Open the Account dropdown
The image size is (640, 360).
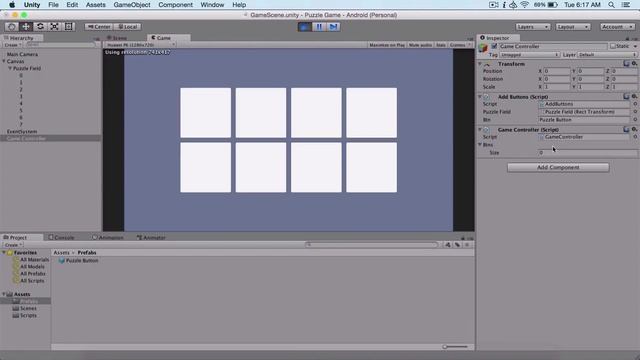[x=617, y=27]
